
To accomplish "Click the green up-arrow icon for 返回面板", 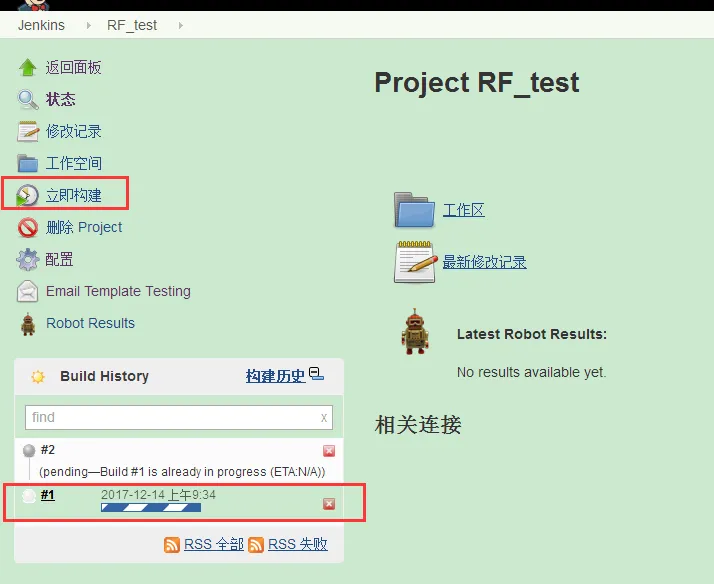I will 28,67.
